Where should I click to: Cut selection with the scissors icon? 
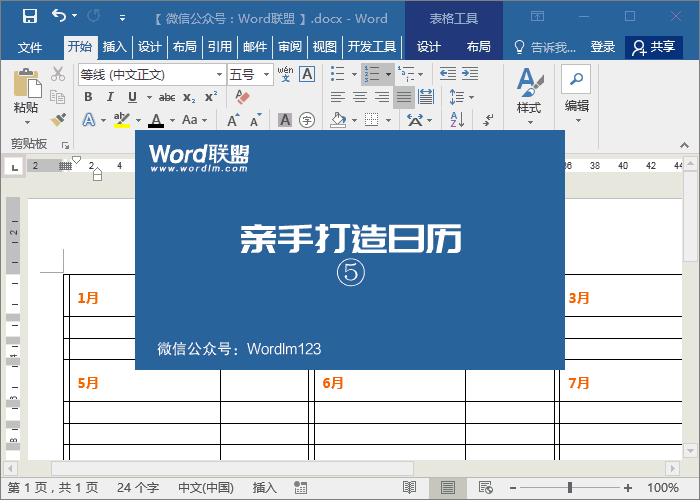coord(58,74)
